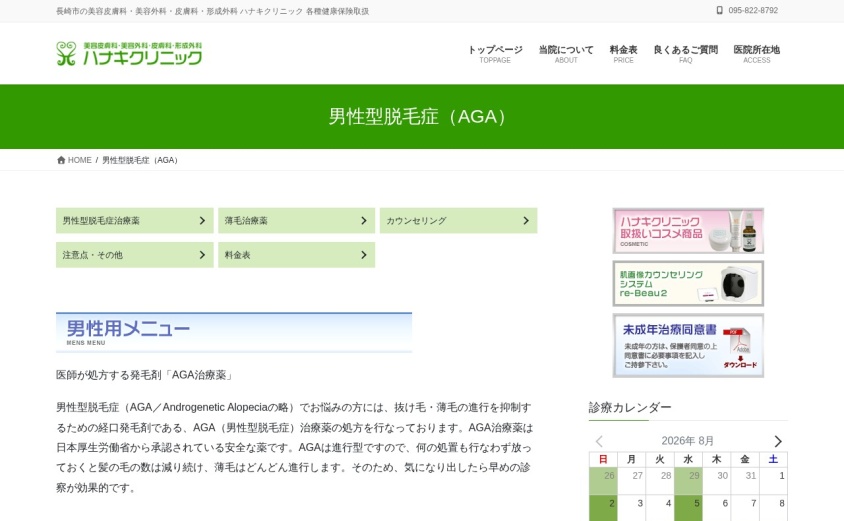Screen dimensions: 844x521
Task: Open 良くあるご質問 FAQ menu item
Action: [x=686, y=54]
